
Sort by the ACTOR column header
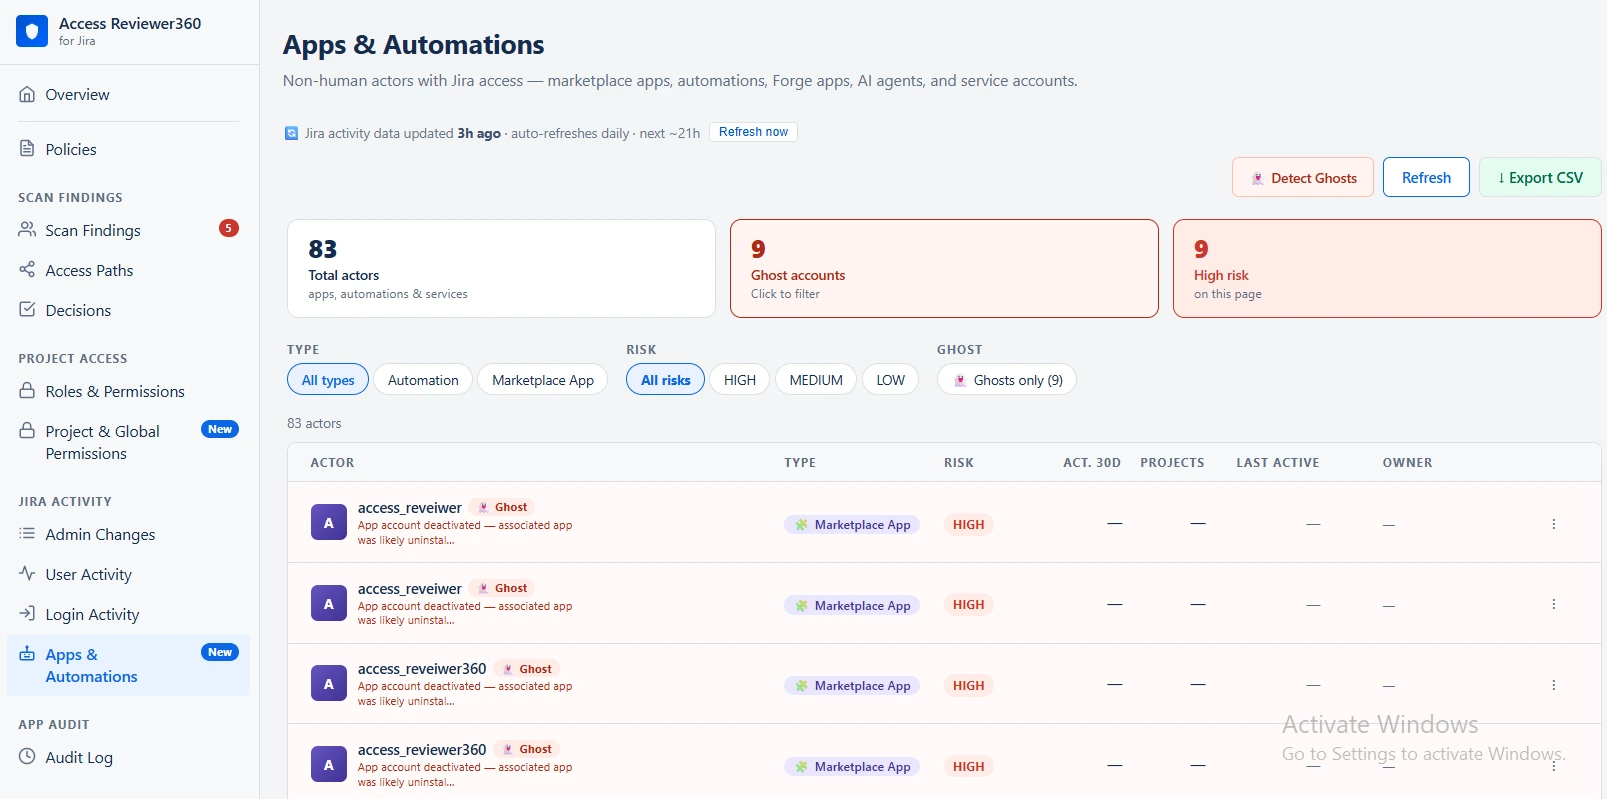tap(332, 462)
